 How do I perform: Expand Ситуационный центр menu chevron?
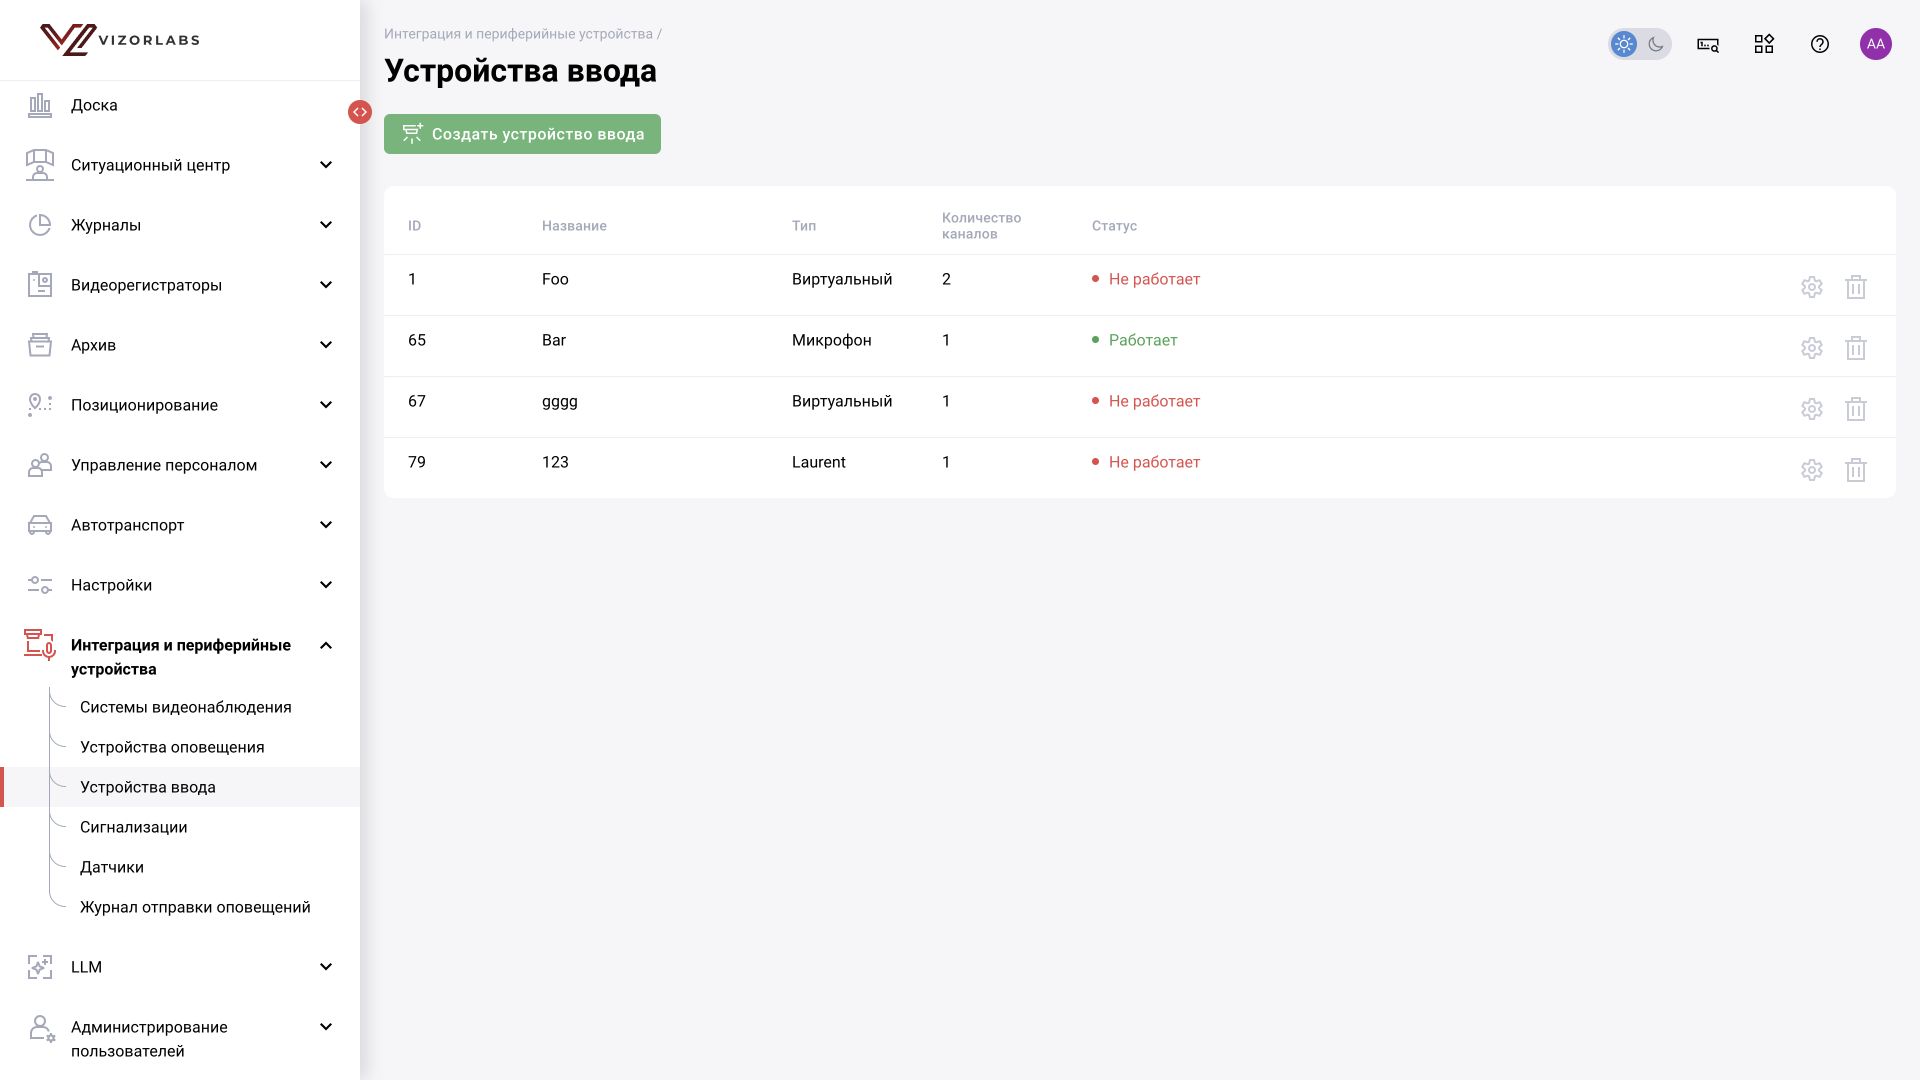326,165
